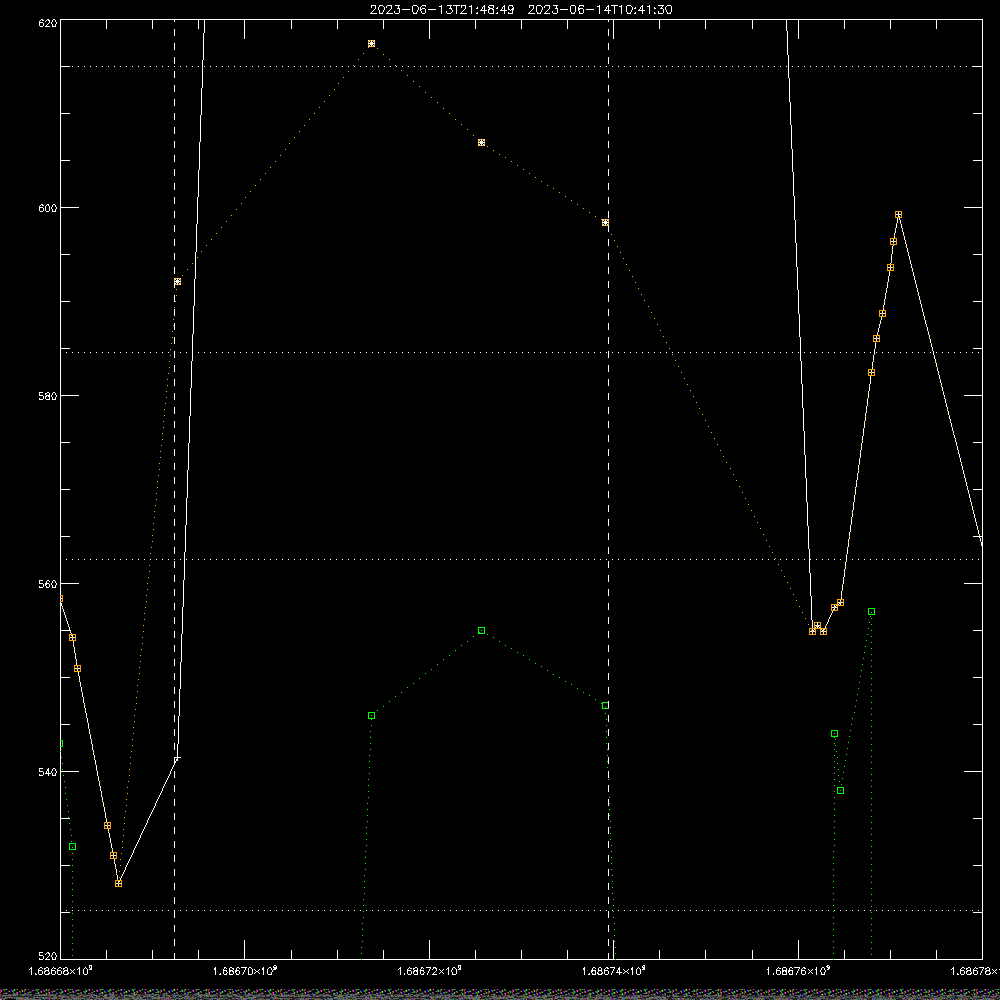Select the orange marker near 598 by second dashed line
Viewport: 1000px width, 1000px height.
[x=605, y=223]
